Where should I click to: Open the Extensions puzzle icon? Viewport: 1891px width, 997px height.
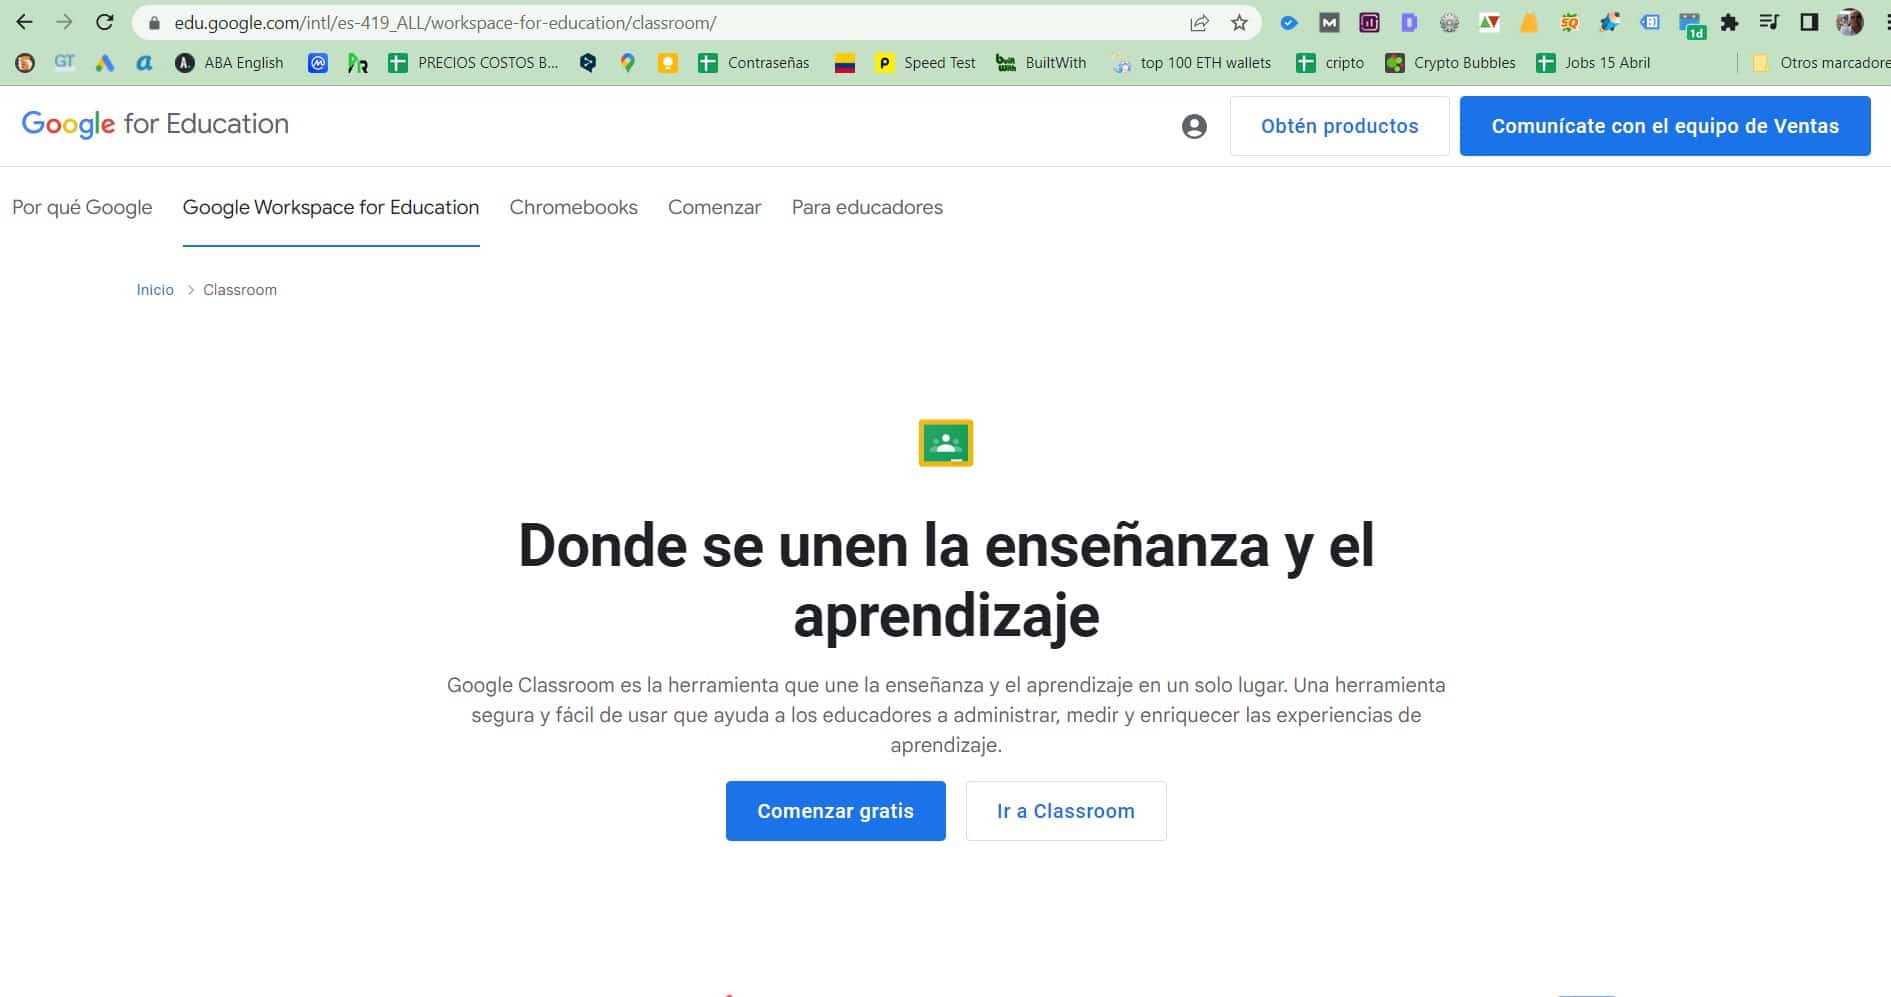(1729, 23)
